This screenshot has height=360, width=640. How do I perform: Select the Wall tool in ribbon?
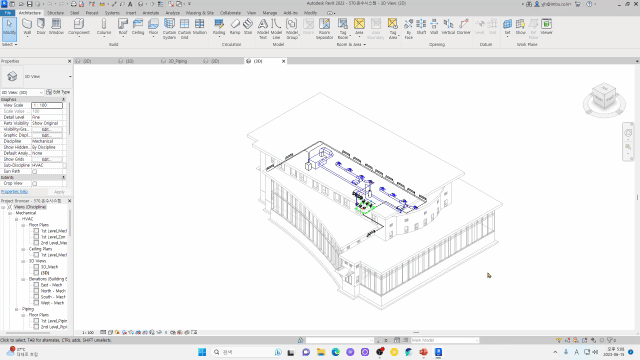click(x=27, y=27)
